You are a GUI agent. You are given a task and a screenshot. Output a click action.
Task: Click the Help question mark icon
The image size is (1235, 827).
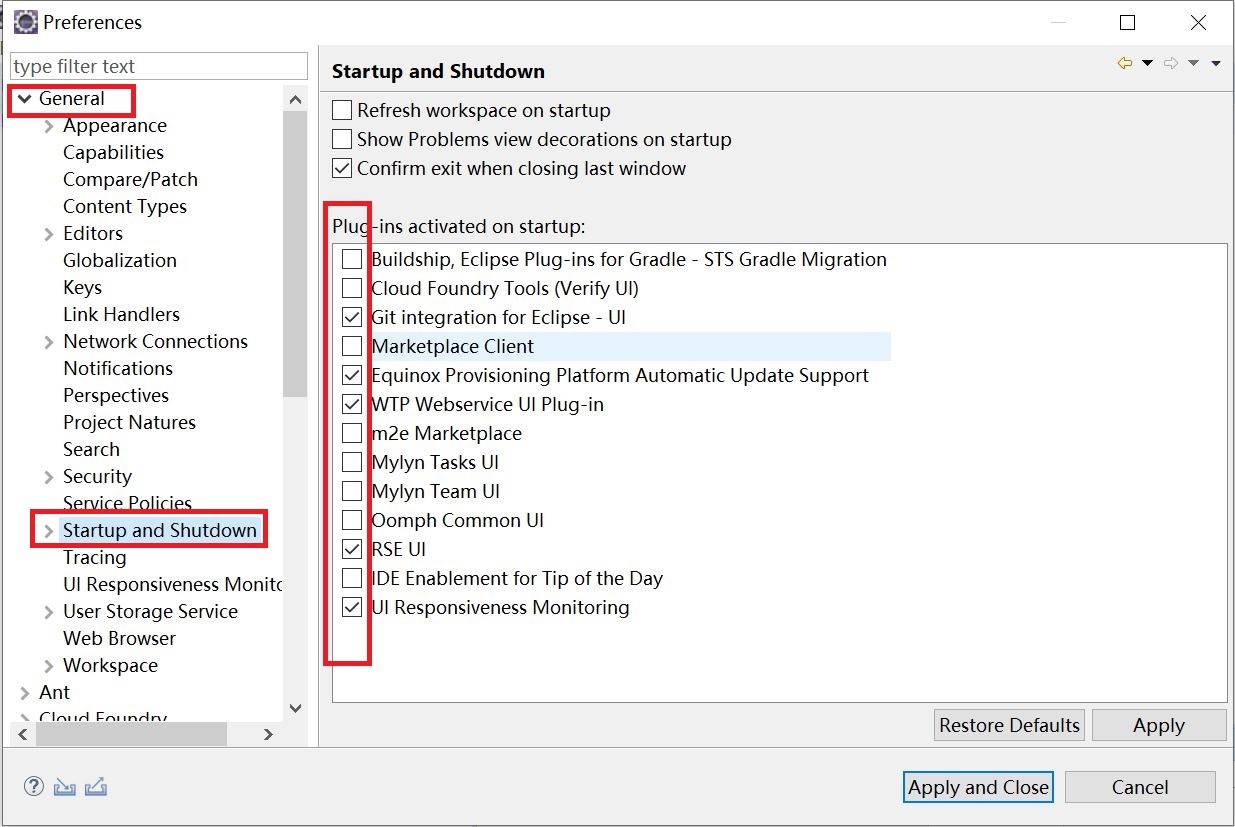(33, 787)
